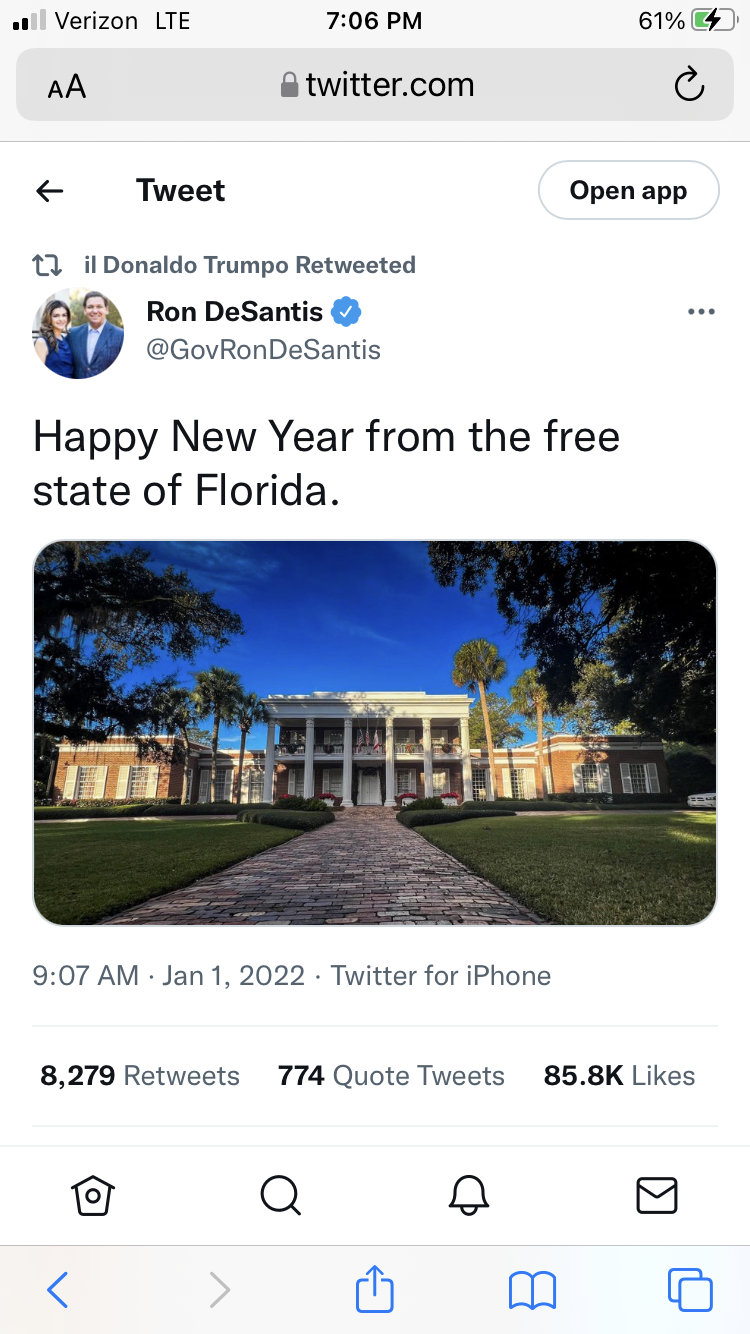The width and height of the screenshot is (750, 1334).
Task: Tap the Twitter home icon
Action: point(93,1194)
